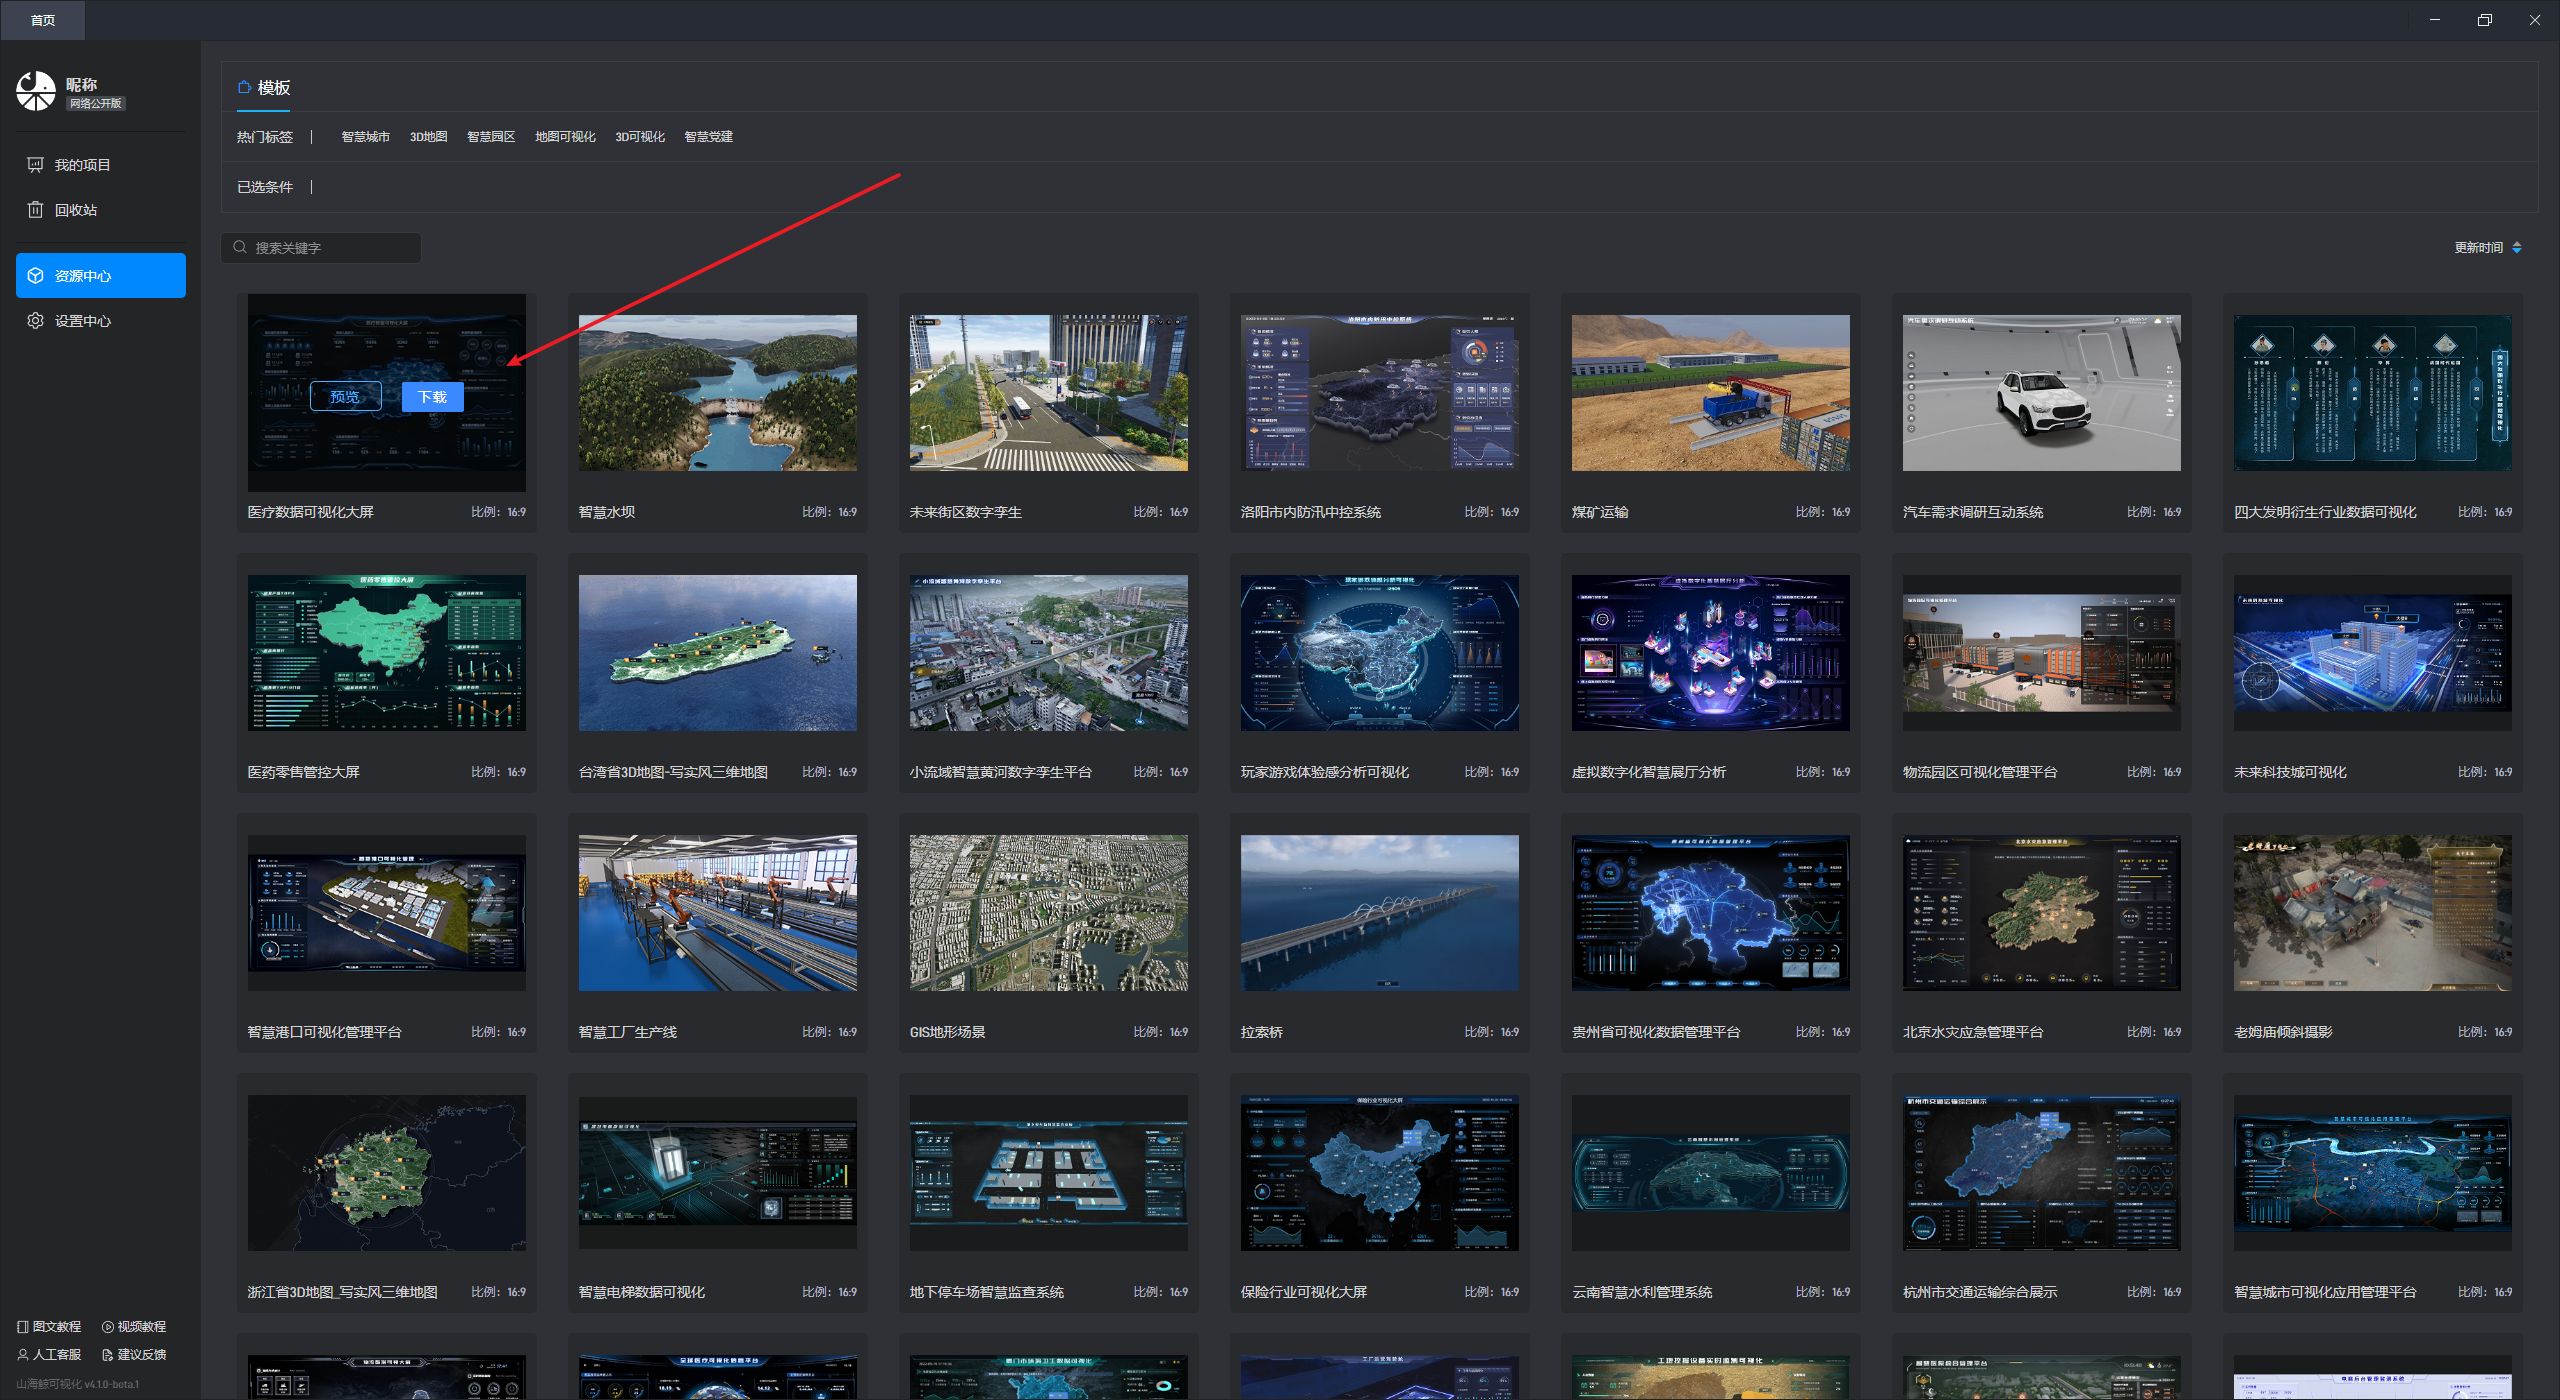
Task: Click the user avatar logo
Action: pos(36,91)
